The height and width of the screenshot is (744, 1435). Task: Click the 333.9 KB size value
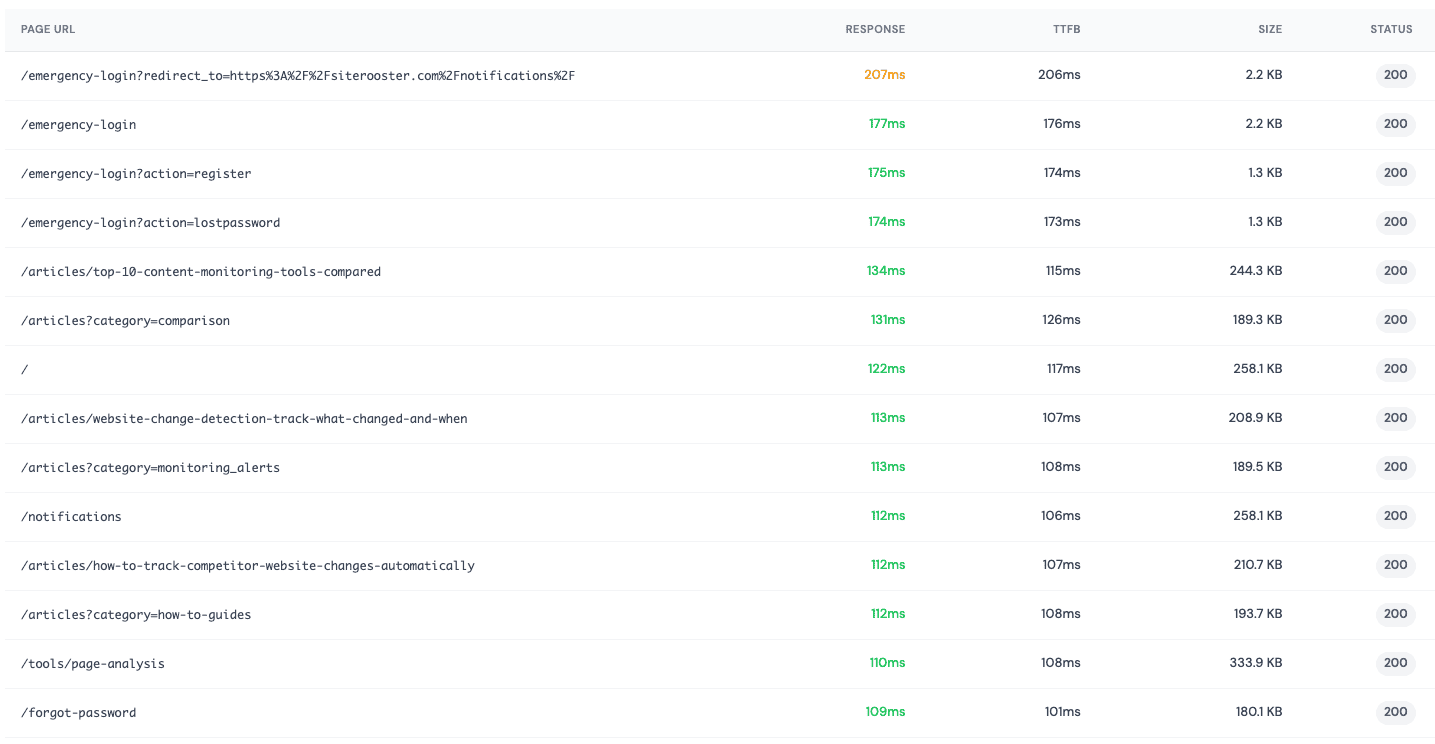click(1256, 663)
